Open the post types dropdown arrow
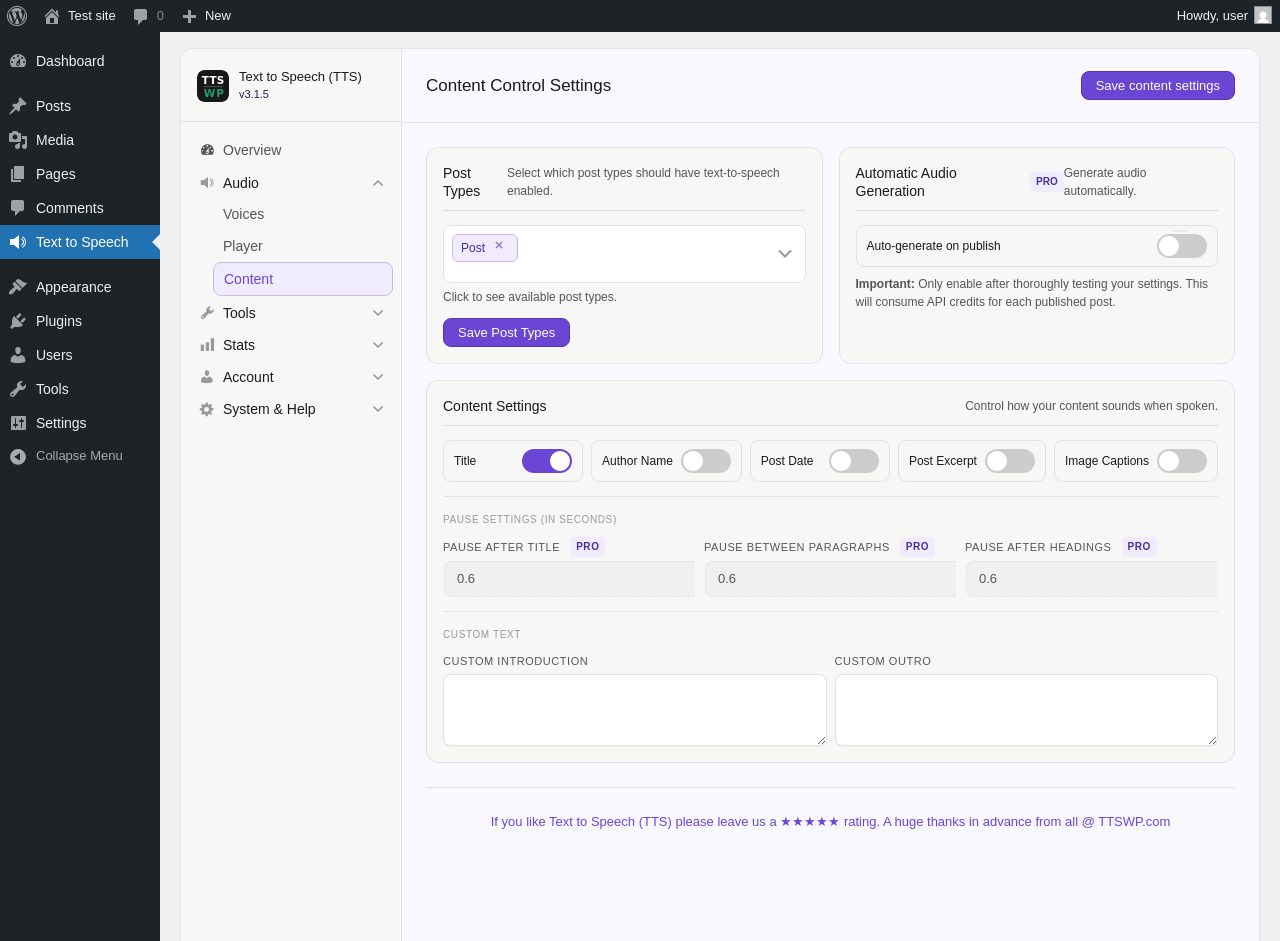 (785, 254)
